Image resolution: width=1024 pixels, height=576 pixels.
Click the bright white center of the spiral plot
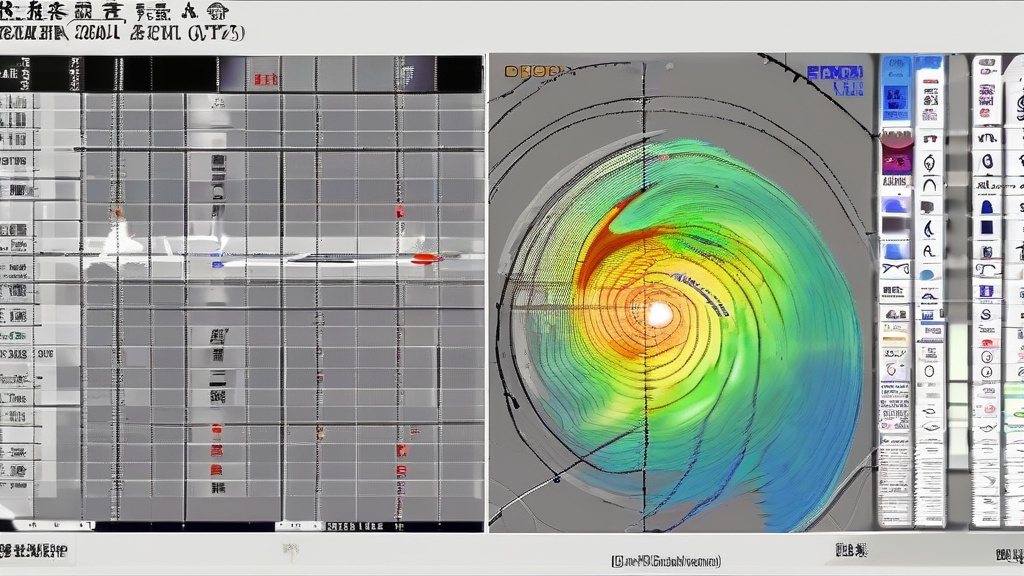tap(659, 314)
